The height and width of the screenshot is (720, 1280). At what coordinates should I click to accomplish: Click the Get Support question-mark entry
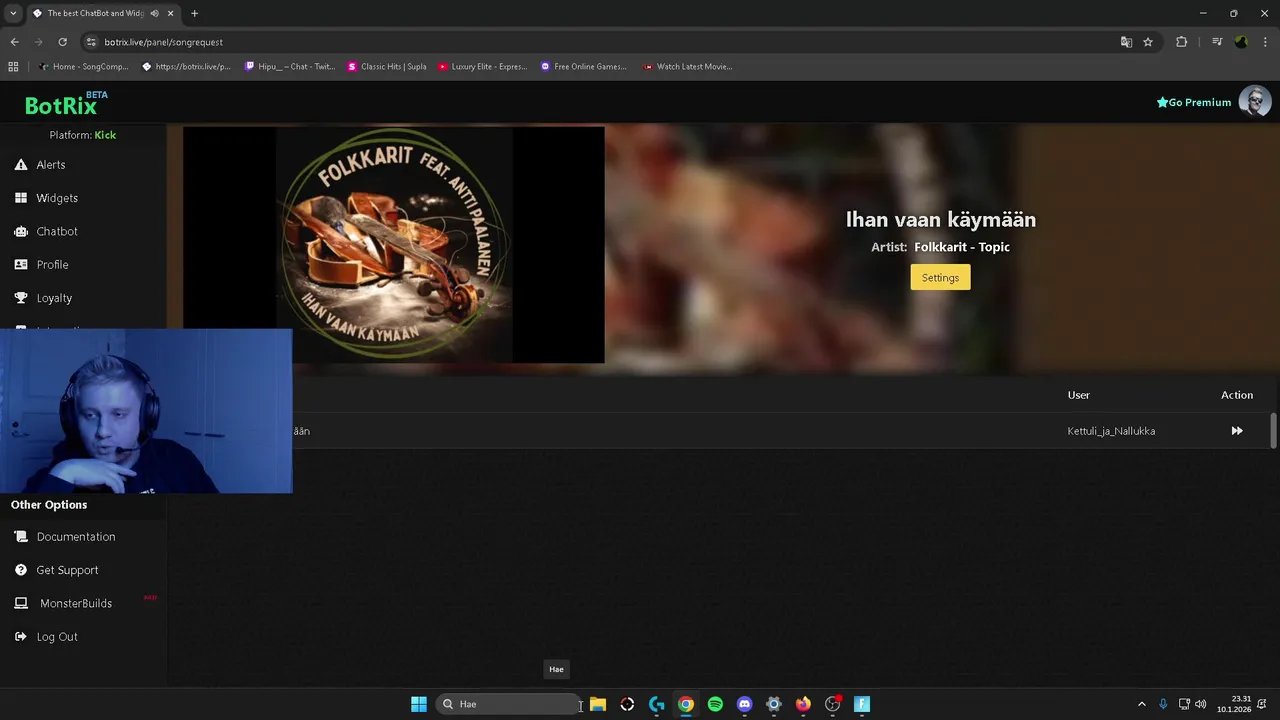[67, 570]
